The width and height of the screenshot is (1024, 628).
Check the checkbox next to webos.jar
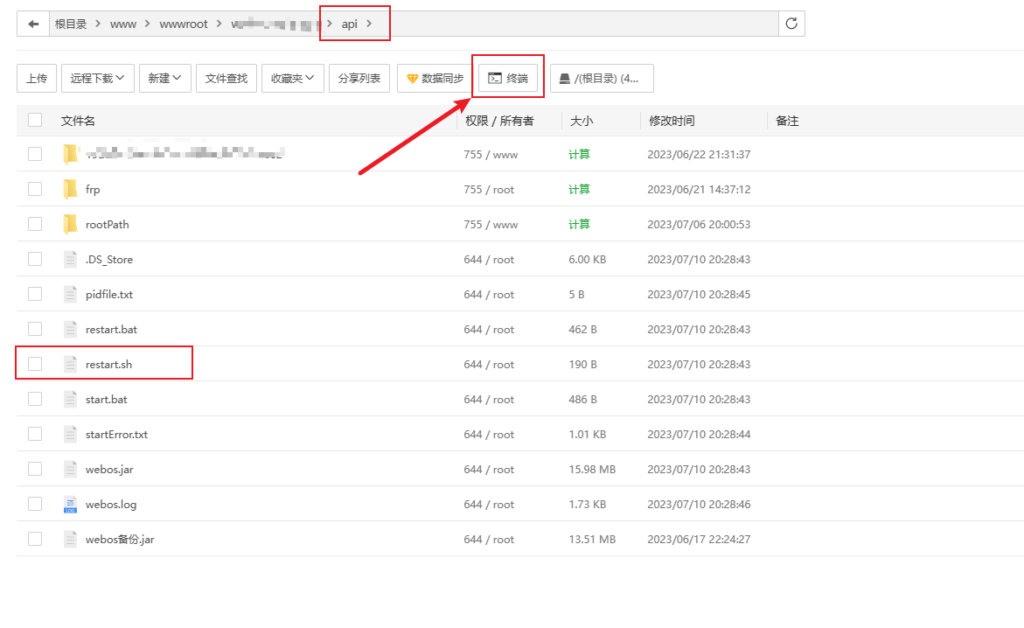tap(35, 468)
